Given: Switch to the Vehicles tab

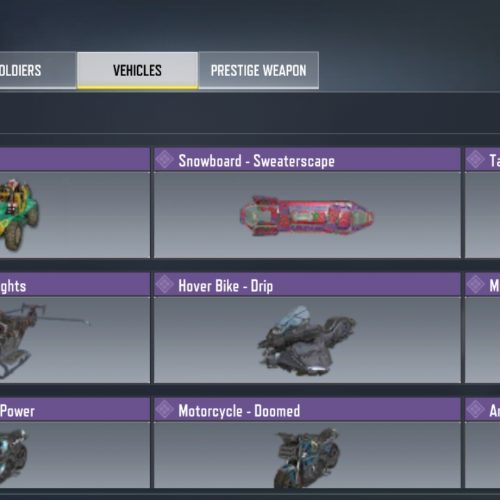Looking at the screenshot, I should point(137,70).
